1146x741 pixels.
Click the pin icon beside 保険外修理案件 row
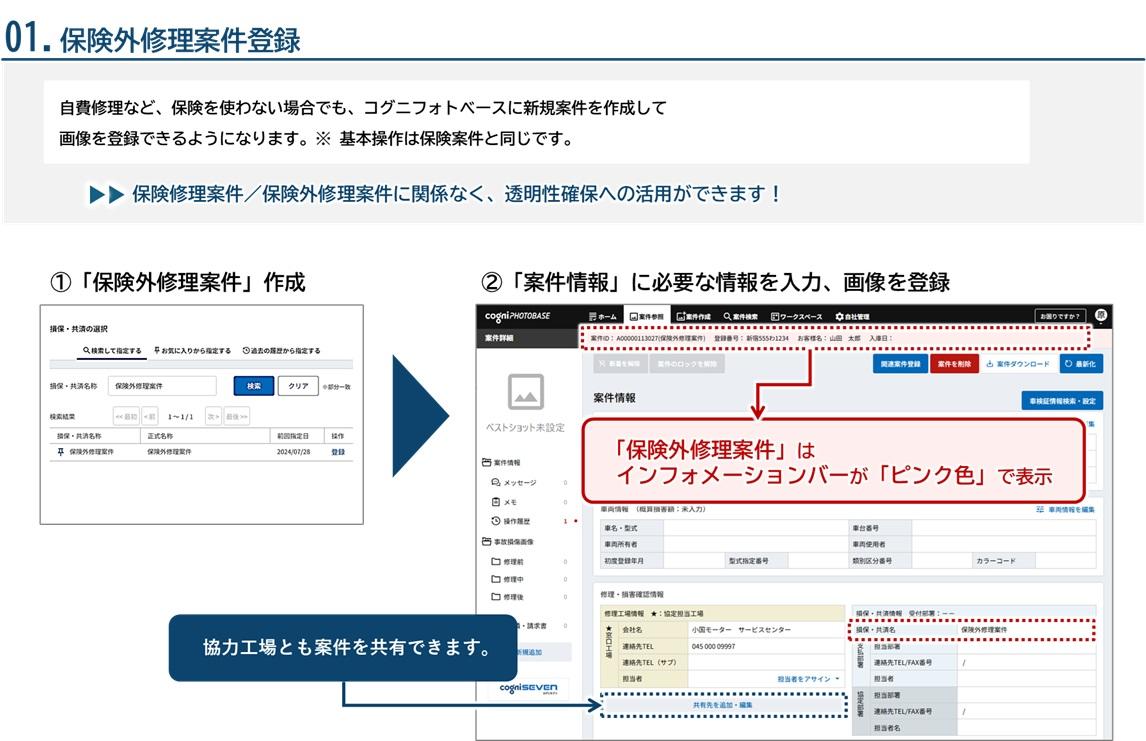[59, 452]
